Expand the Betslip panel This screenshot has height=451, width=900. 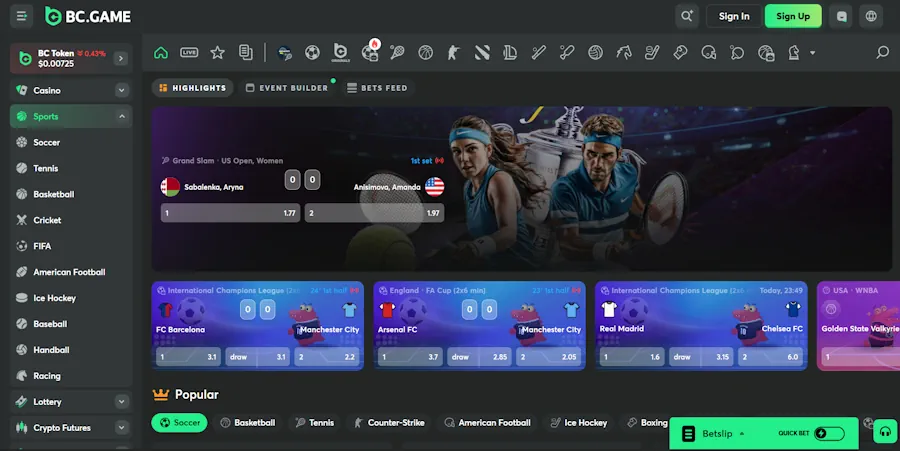[x=723, y=434]
